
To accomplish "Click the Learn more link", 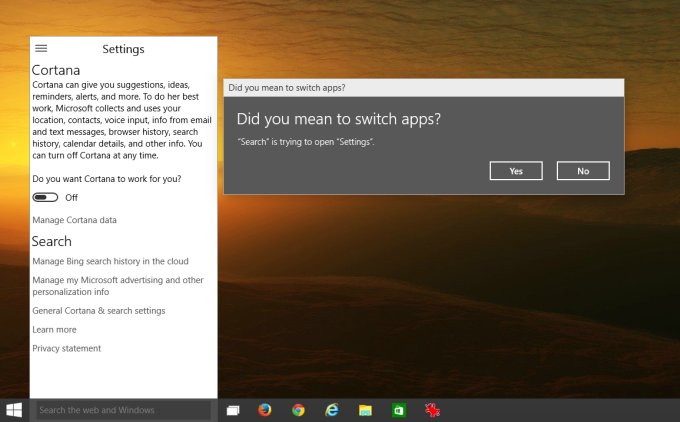I will click(54, 330).
